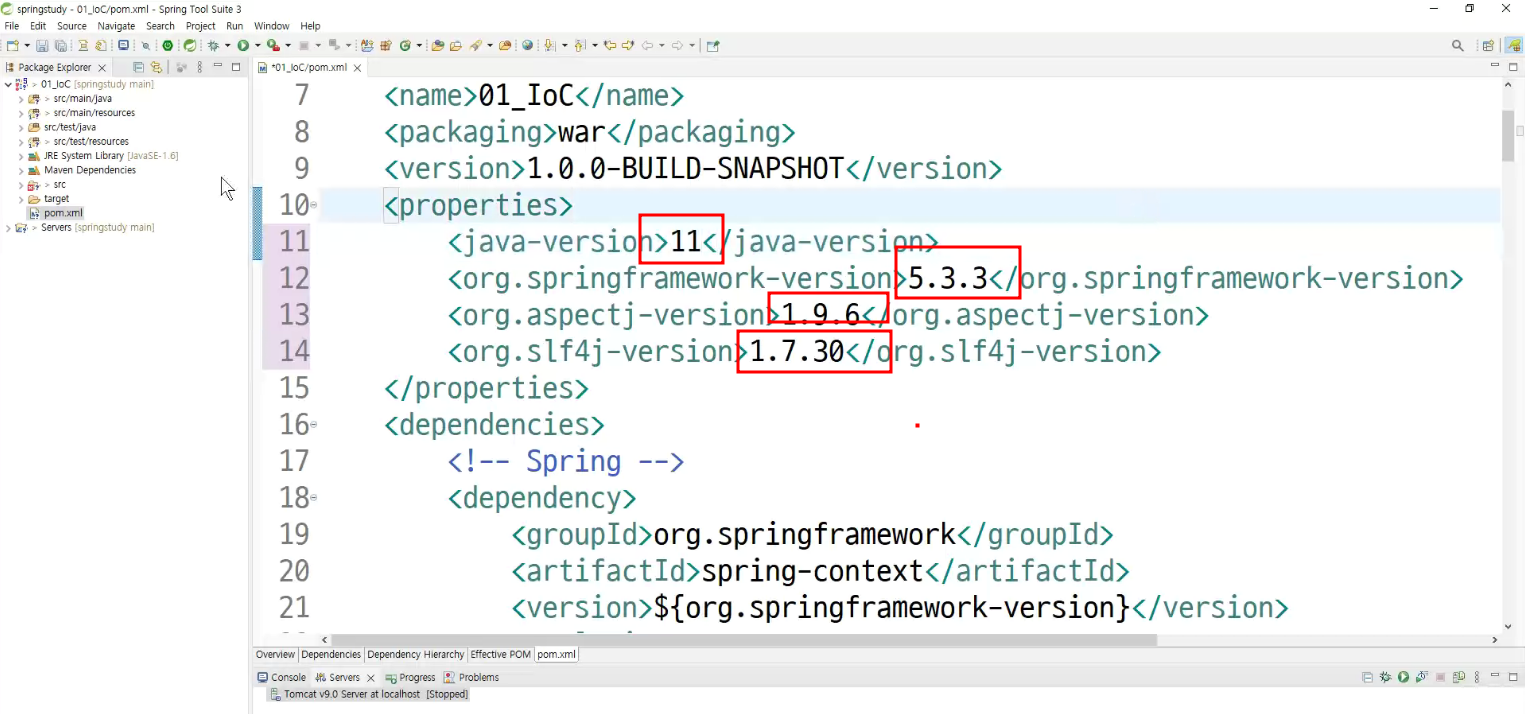Expand the src/main/java folder

[x=21, y=99]
